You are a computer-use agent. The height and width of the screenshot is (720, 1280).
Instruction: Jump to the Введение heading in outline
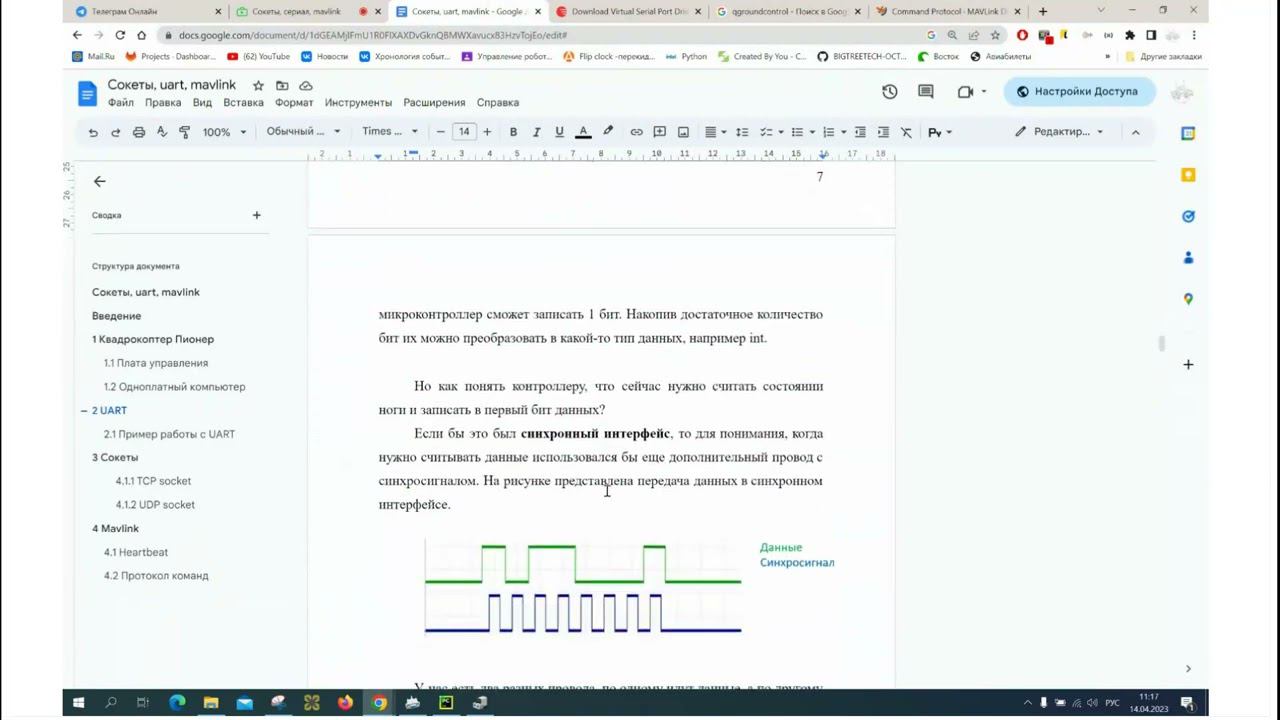point(116,316)
